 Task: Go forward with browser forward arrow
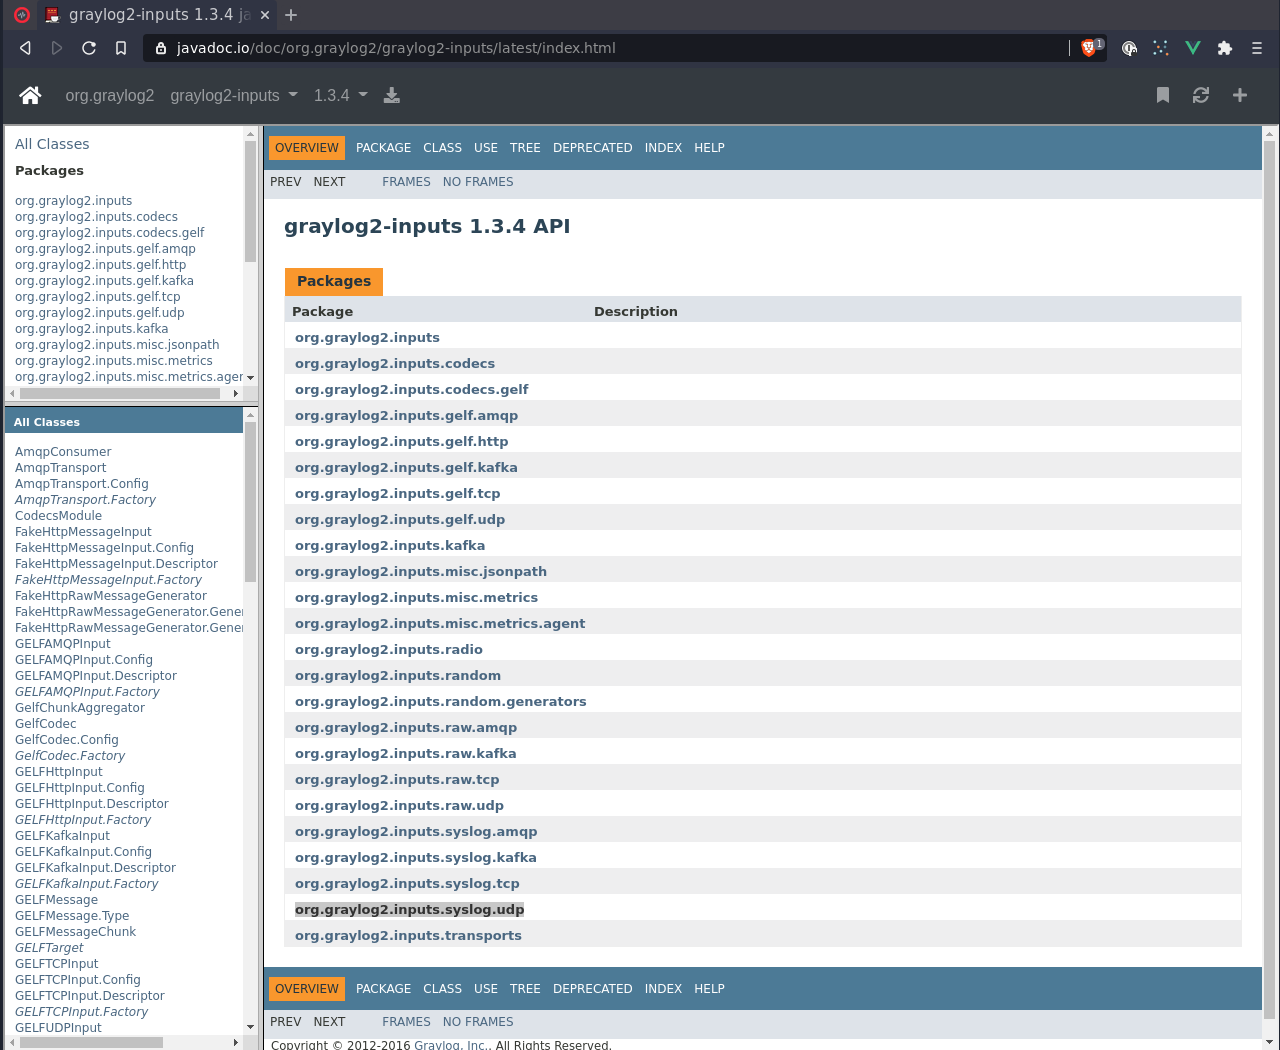pyautogui.click(x=57, y=48)
